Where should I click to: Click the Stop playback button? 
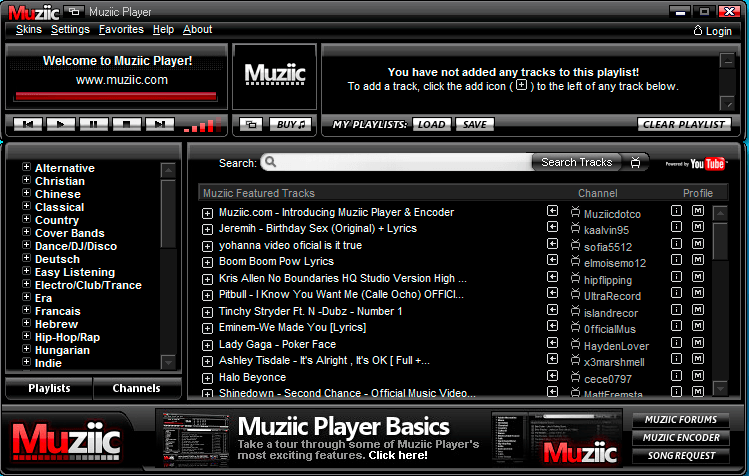[x=126, y=124]
